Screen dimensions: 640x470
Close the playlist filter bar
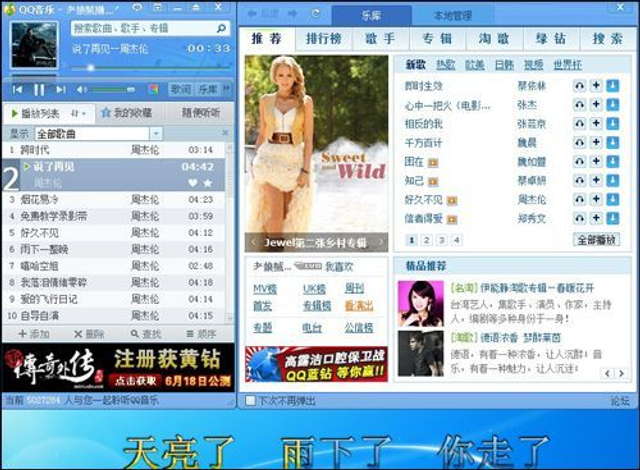pyautogui.click(x=225, y=133)
